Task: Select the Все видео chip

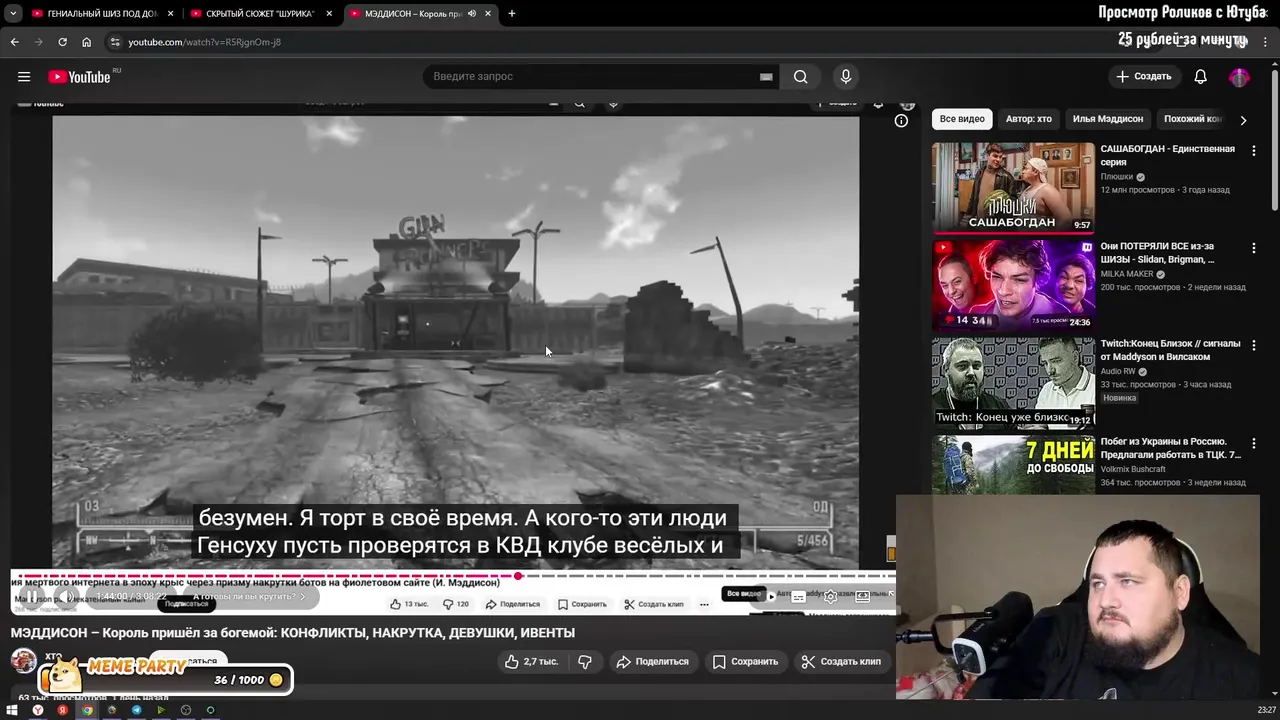Action: 962,119
